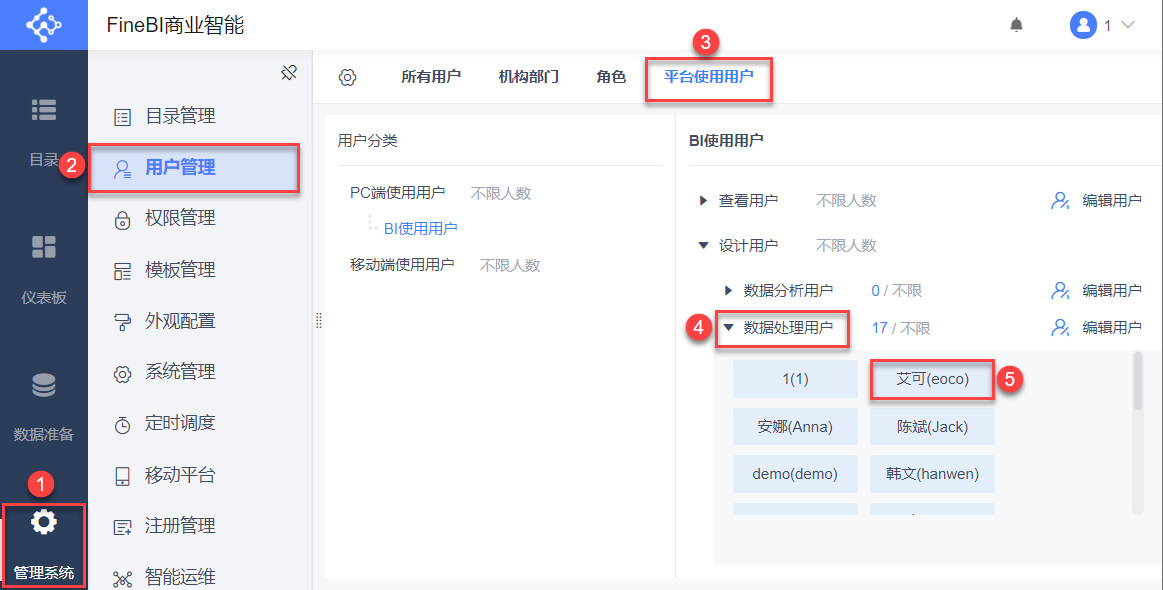Click the pin icon of the menu panel
The image size is (1163, 590).
pyautogui.click(x=289, y=72)
